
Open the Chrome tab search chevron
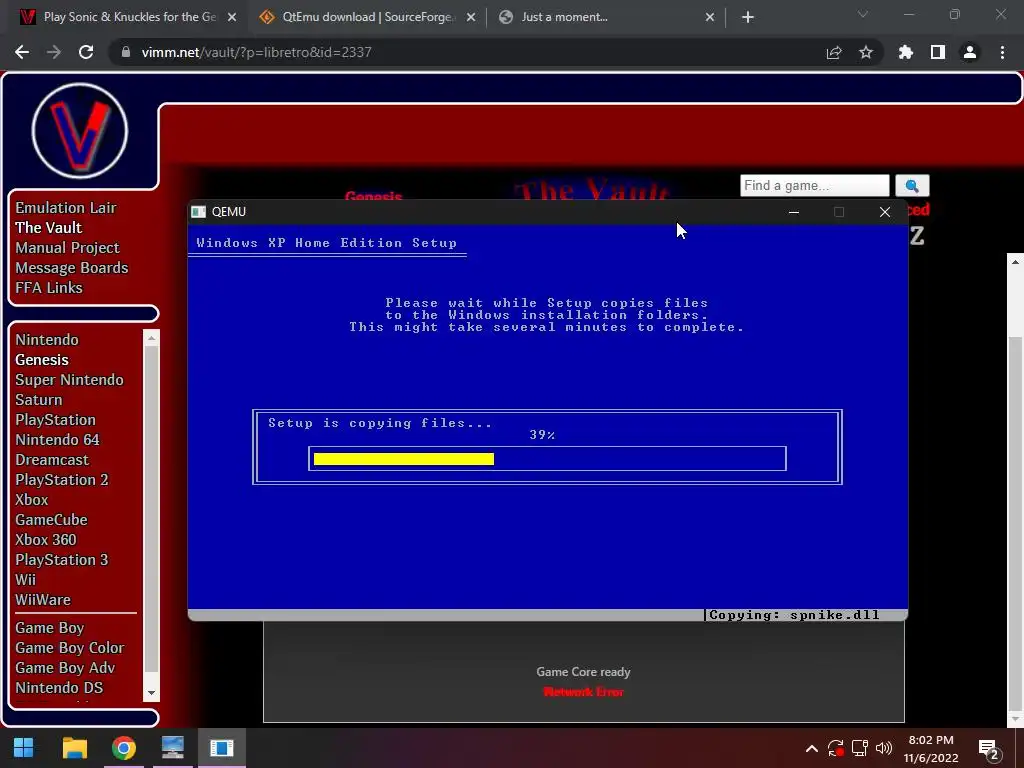pos(863,14)
